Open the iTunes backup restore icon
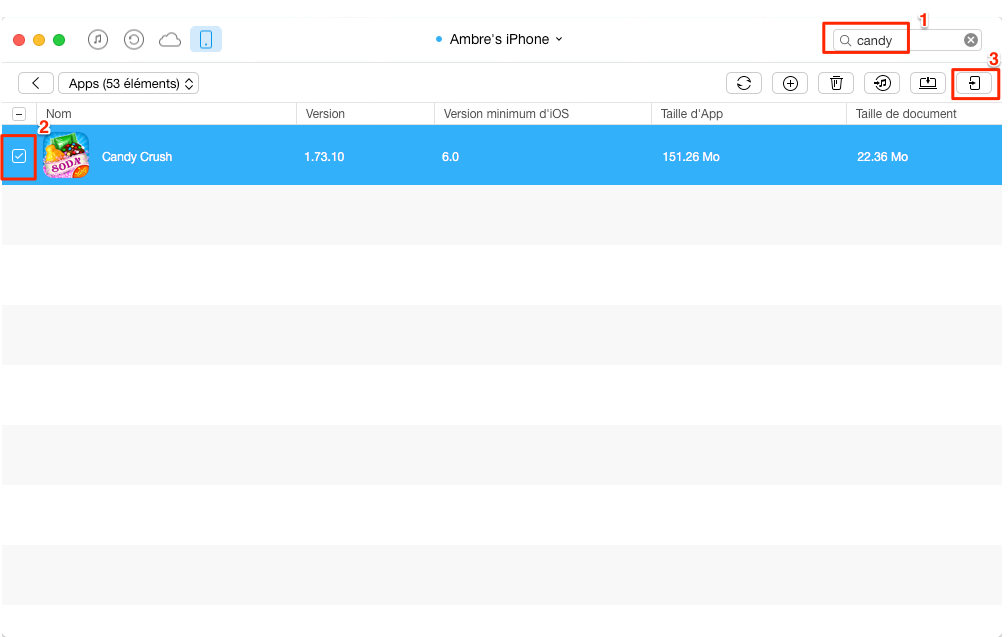1008x637 pixels. pyautogui.click(x=134, y=40)
